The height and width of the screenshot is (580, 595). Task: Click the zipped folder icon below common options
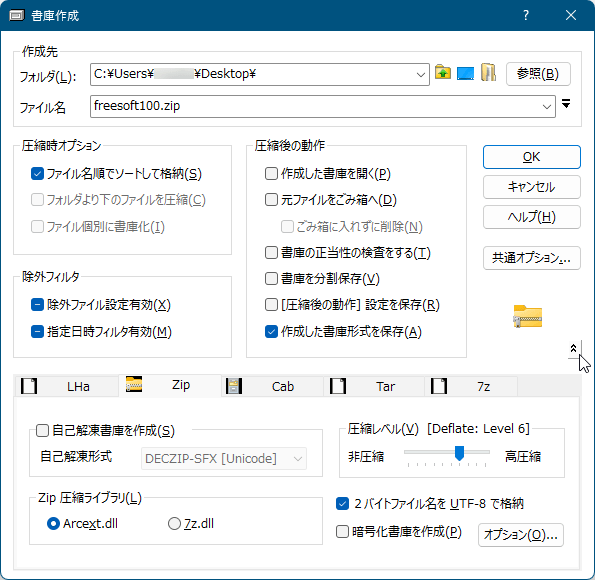click(x=527, y=316)
